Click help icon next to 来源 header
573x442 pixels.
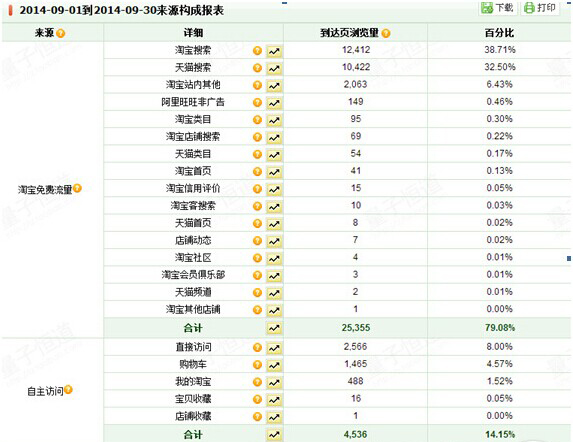click(61, 33)
